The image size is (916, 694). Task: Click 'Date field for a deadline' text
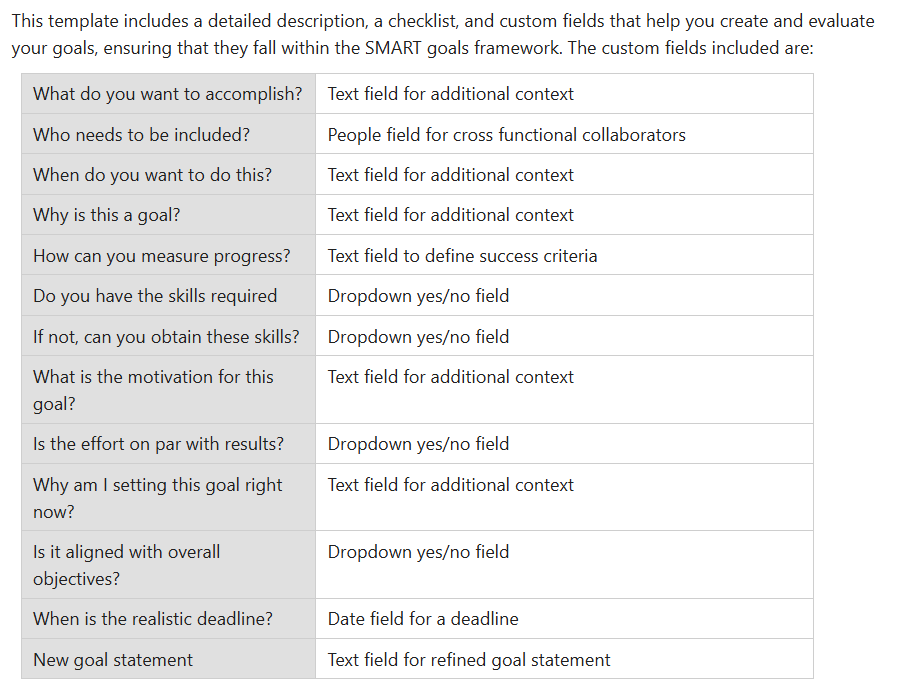click(x=423, y=619)
